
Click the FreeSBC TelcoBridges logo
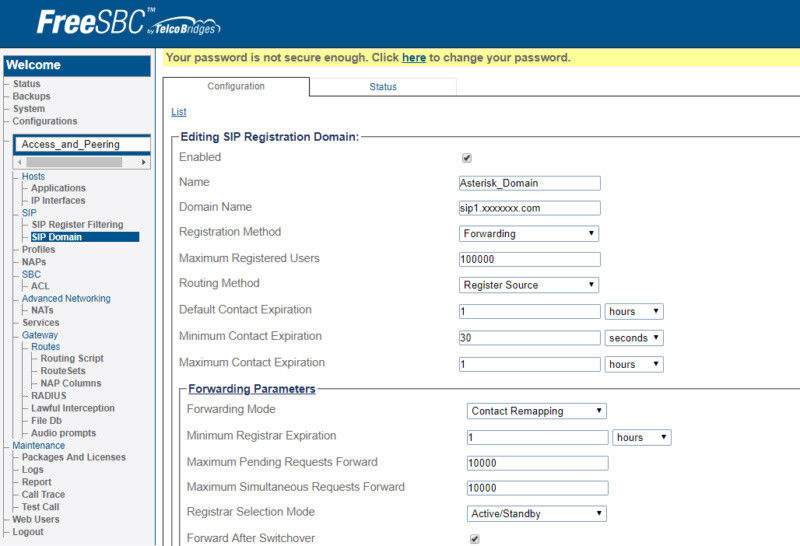pos(128,22)
